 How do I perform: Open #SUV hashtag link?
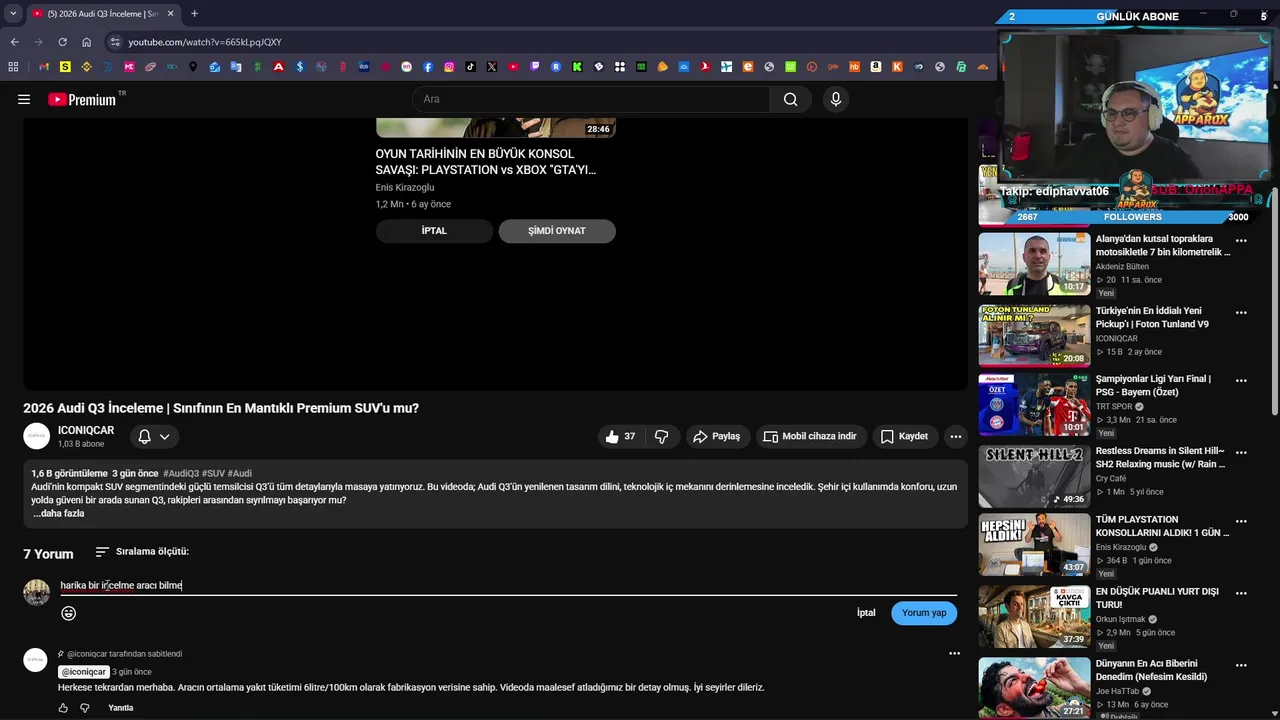[x=213, y=473]
